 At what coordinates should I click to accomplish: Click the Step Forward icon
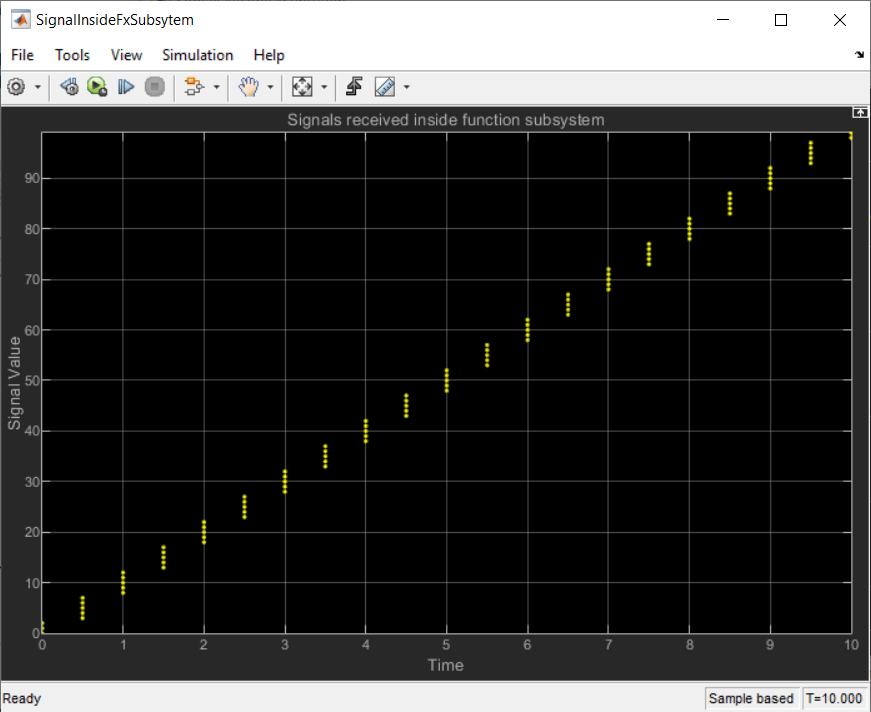click(x=125, y=87)
